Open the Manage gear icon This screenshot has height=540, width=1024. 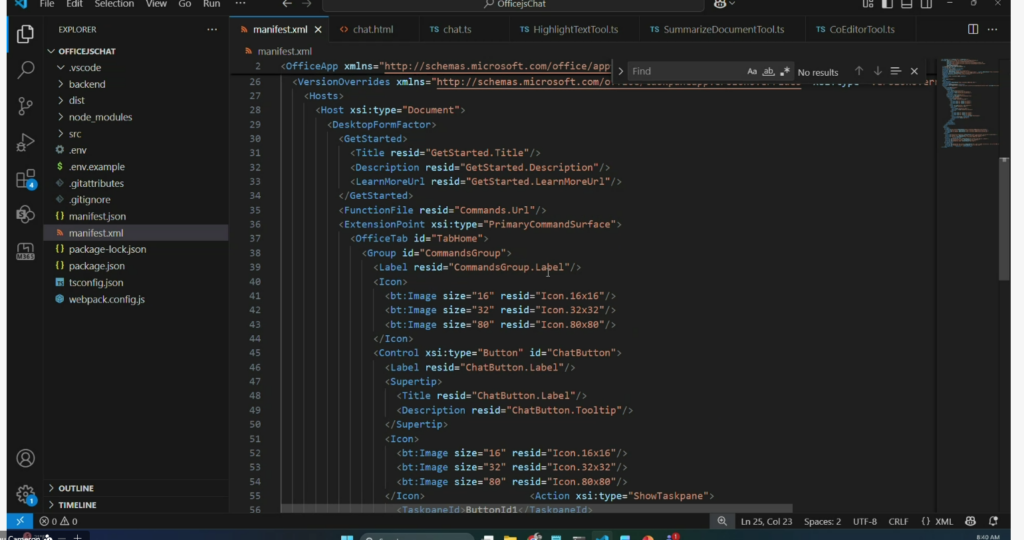(26, 494)
